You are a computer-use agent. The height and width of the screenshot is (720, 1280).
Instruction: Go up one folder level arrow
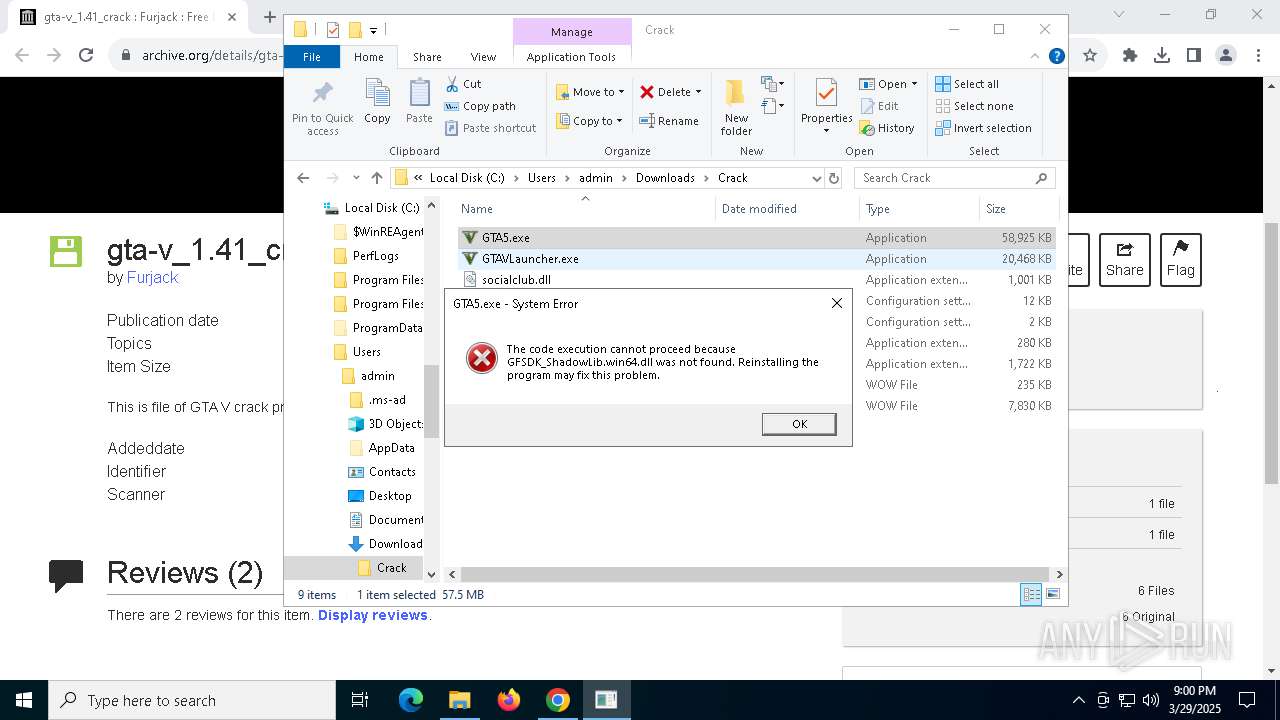377,178
